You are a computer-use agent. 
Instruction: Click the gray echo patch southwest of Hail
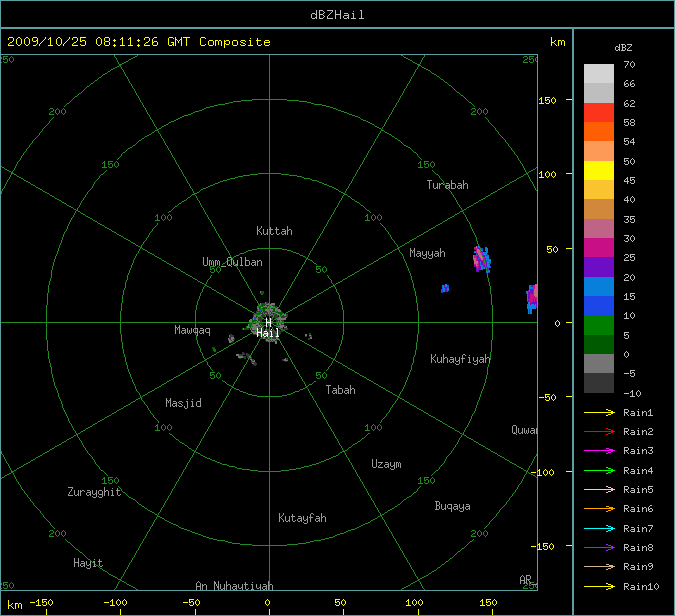point(247,358)
